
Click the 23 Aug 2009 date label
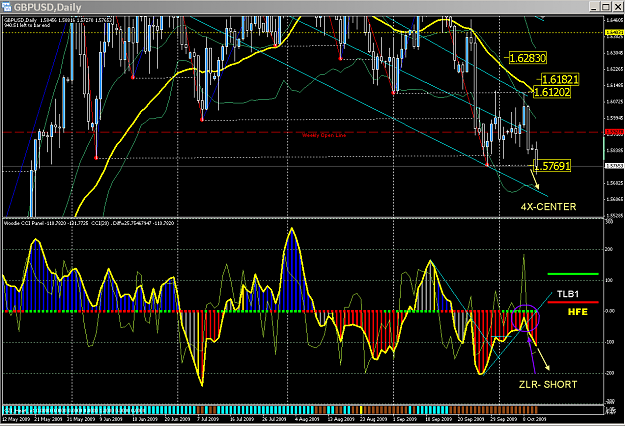[x=373, y=419]
